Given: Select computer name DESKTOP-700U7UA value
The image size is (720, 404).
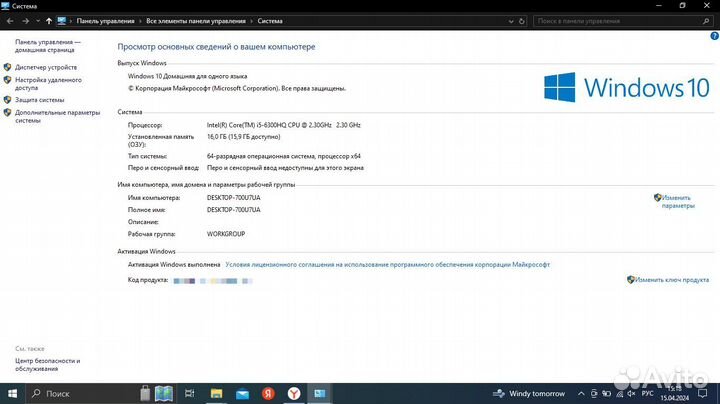Looking at the screenshot, I should [233, 197].
